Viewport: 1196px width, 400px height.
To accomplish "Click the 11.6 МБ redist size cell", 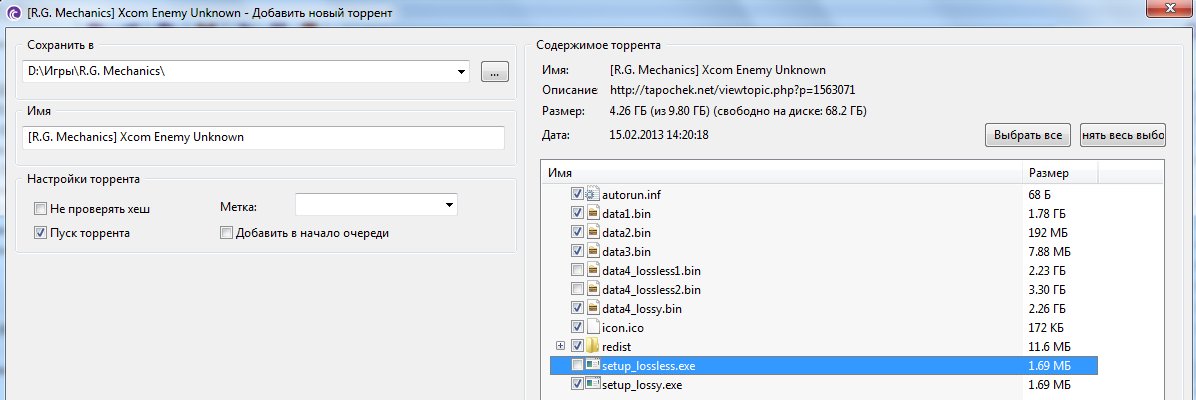I will coord(1048,347).
